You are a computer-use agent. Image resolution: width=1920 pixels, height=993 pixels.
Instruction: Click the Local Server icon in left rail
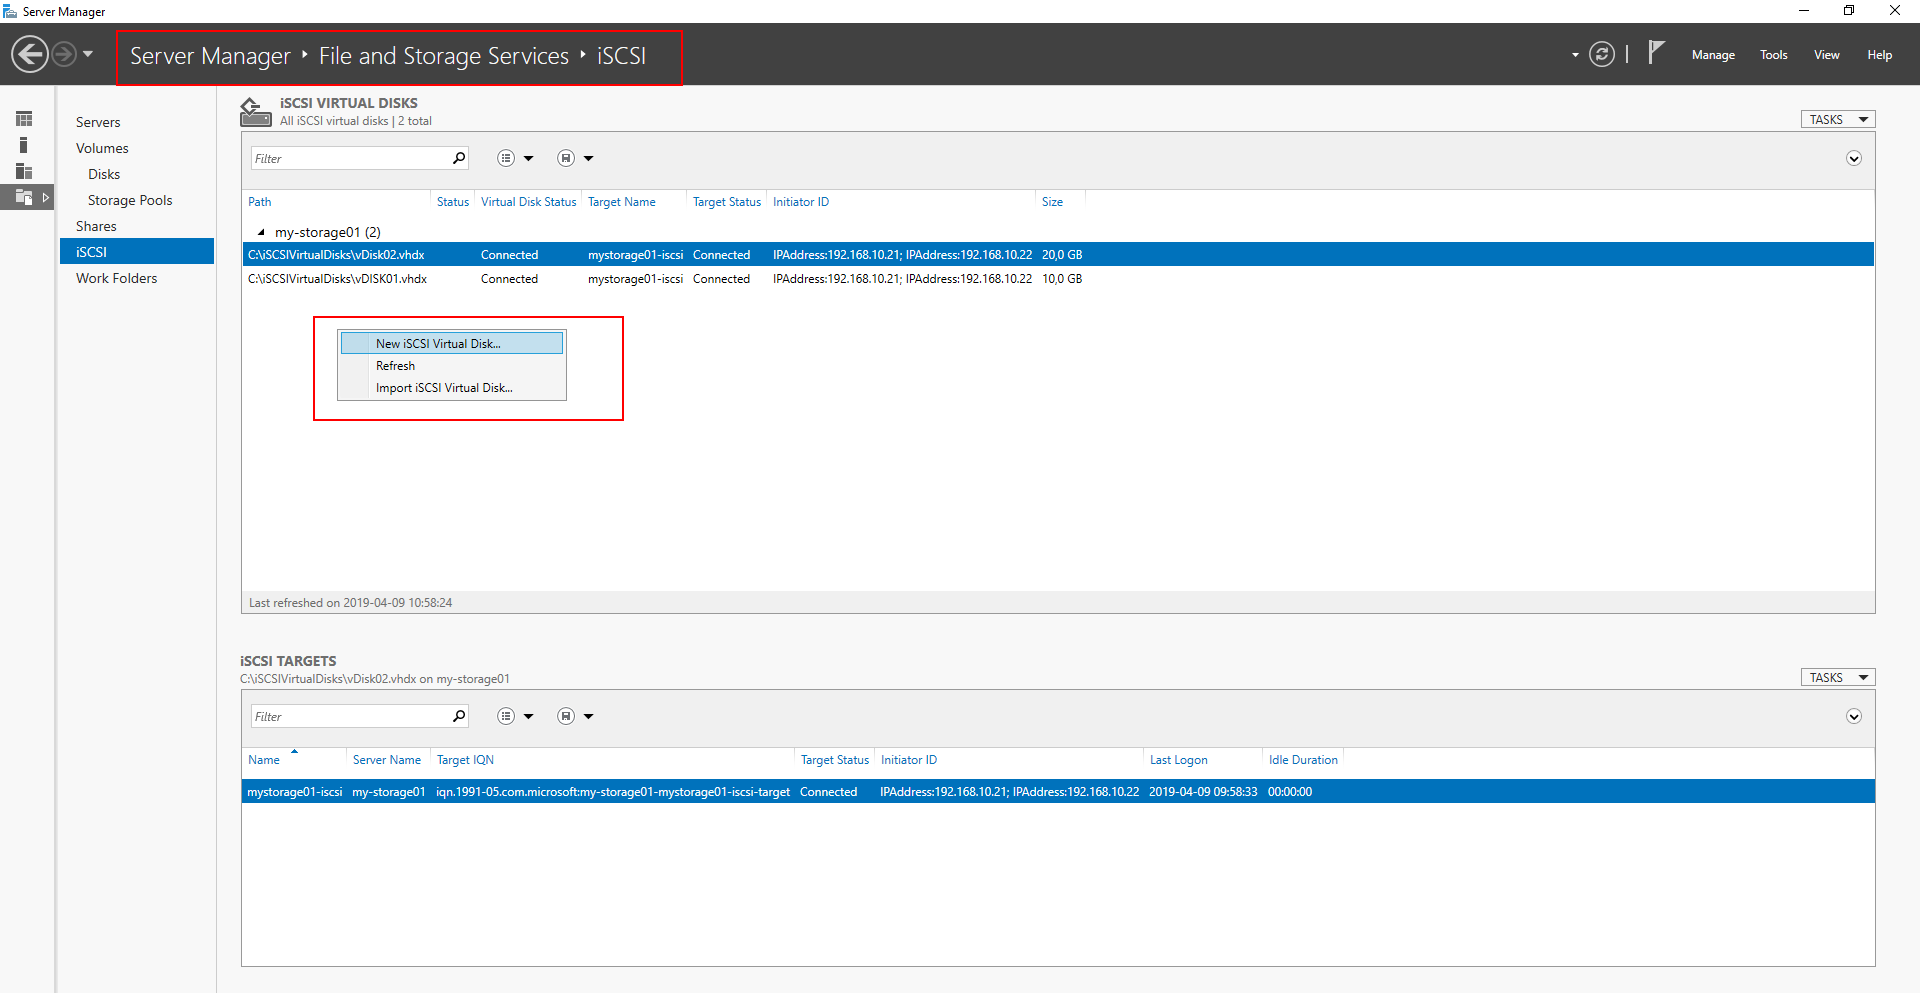coord(24,145)
